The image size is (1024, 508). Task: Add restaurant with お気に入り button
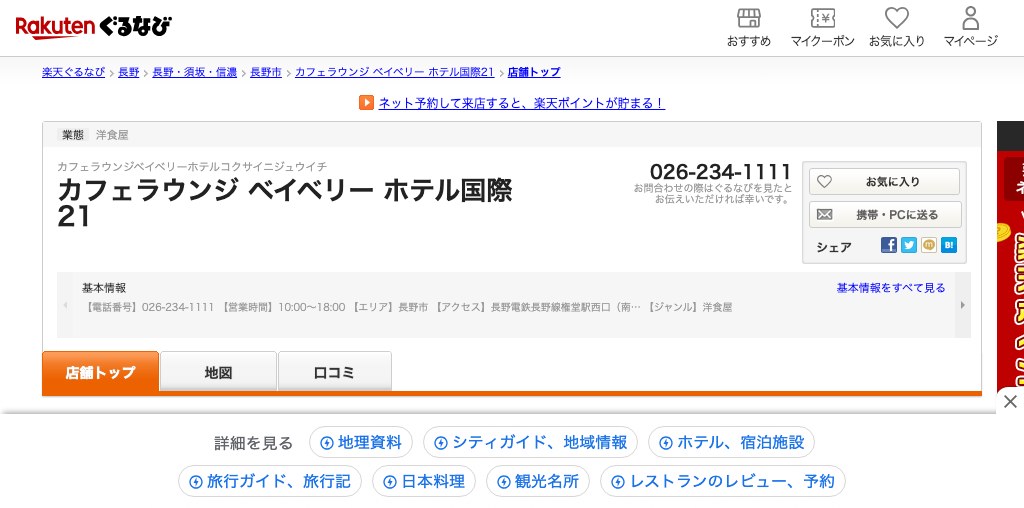tap(884, 182)
